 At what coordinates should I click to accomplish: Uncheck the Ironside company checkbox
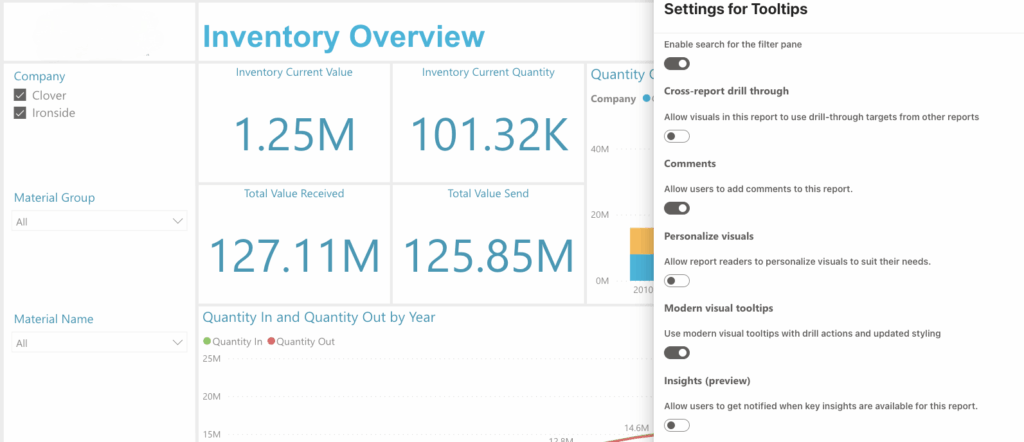(20, 113)
